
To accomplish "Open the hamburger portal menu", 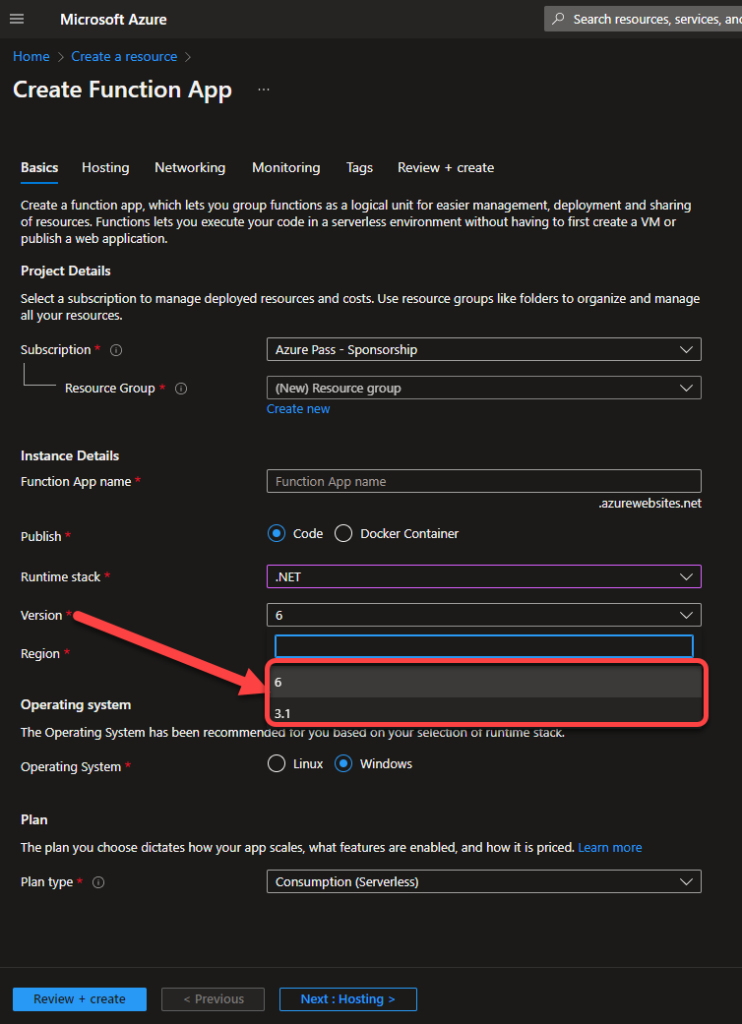I will point(17,19).
